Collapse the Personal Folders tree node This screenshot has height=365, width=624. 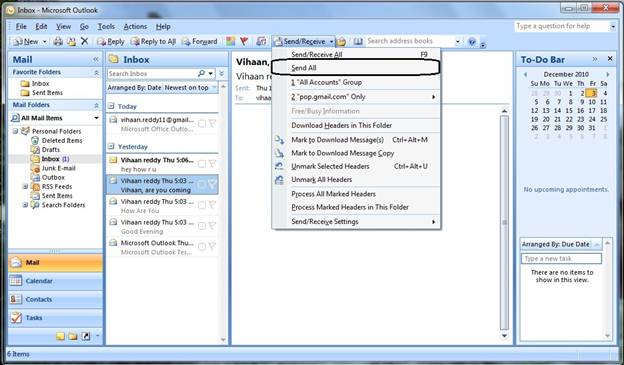[x=15, y=131]
